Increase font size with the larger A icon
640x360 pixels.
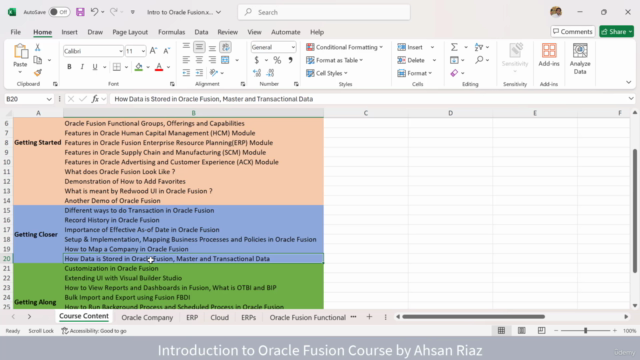click(153, 51)
